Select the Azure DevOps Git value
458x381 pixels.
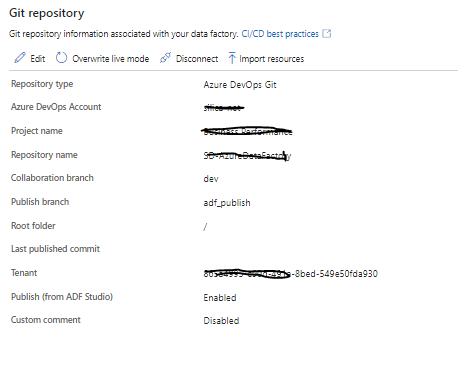point(240,85)
